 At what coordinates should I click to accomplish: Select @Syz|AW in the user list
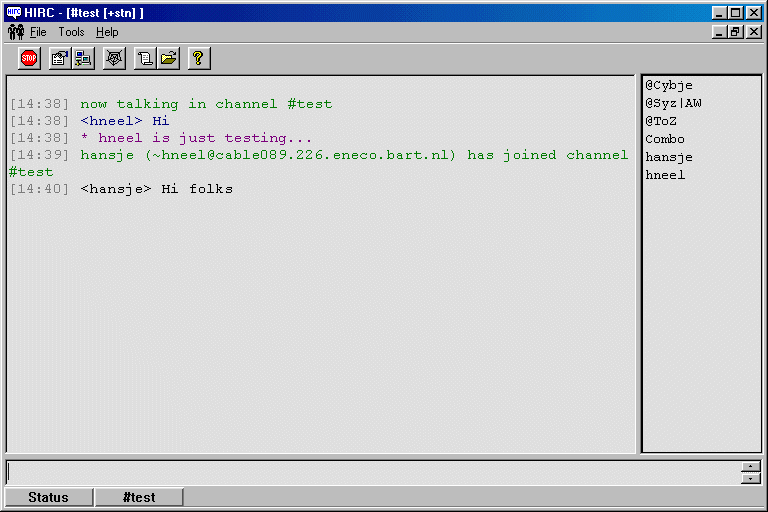pos(673,103)
